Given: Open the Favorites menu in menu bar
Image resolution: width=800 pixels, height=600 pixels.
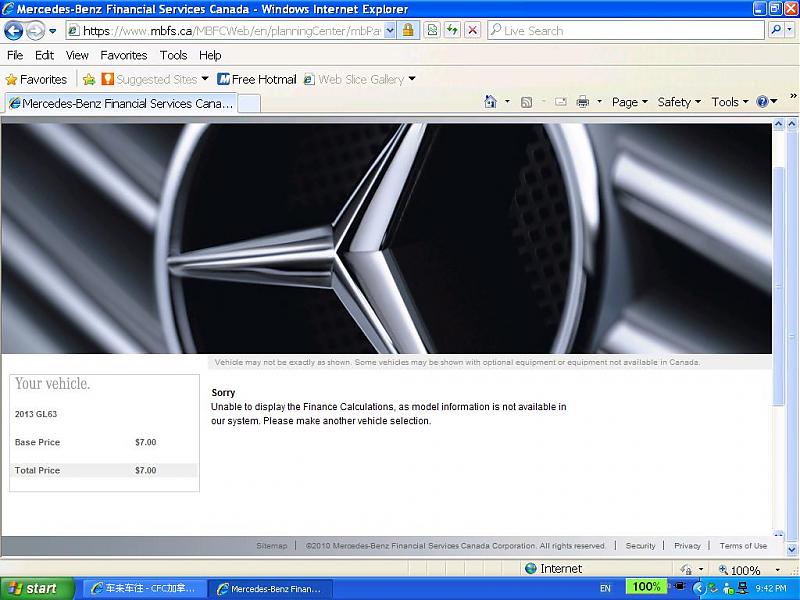Looking at the screenshot, I should click(123, 55).
